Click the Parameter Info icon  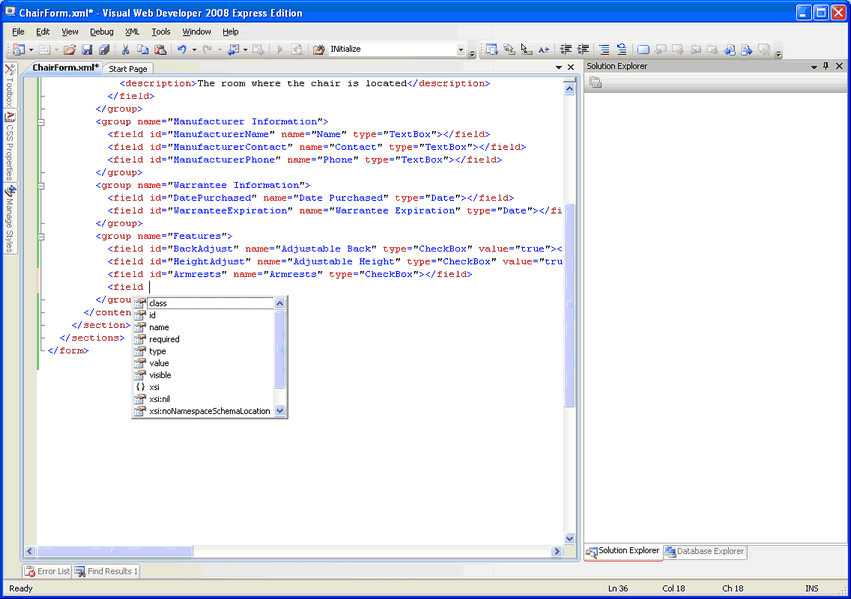[x=509, y=49]
